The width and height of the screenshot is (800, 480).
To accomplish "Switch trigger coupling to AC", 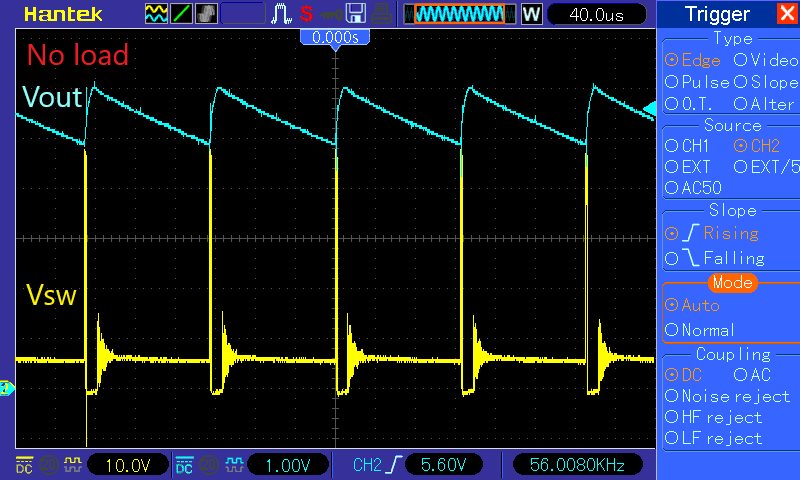I will [752, 375].
